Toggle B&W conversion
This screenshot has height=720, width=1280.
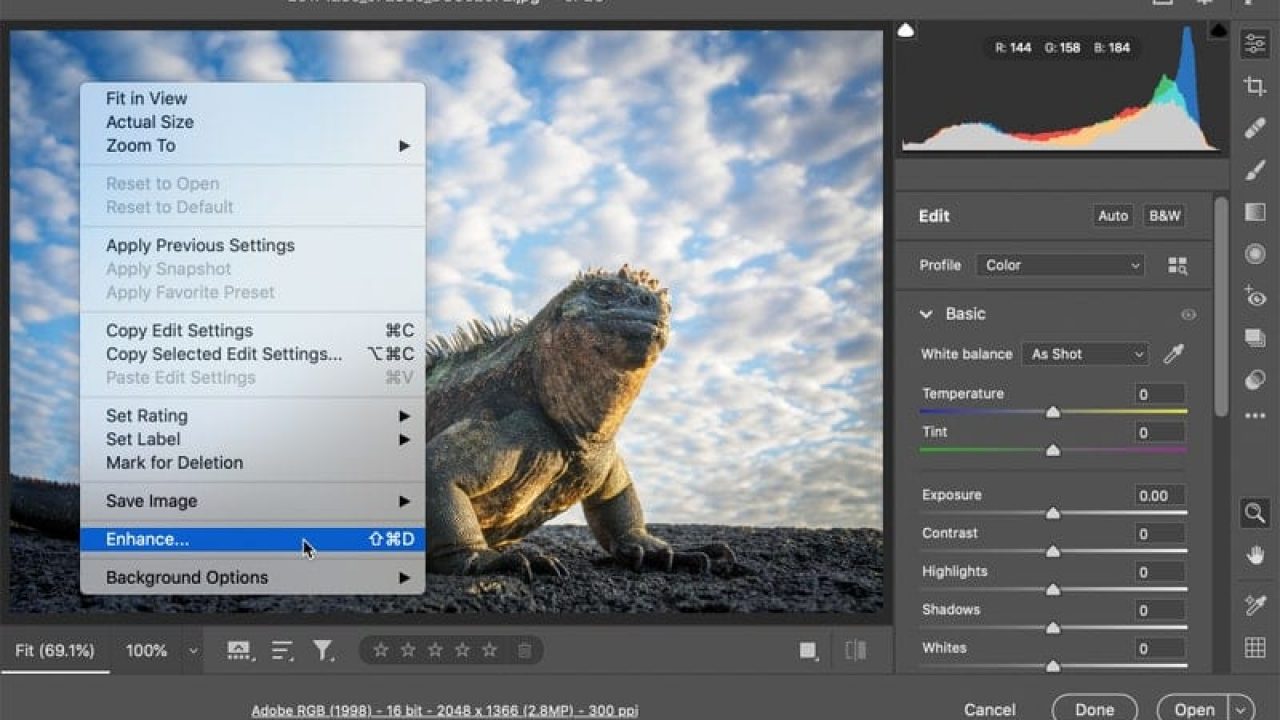pyautogui.click(x=1165, y=216)
